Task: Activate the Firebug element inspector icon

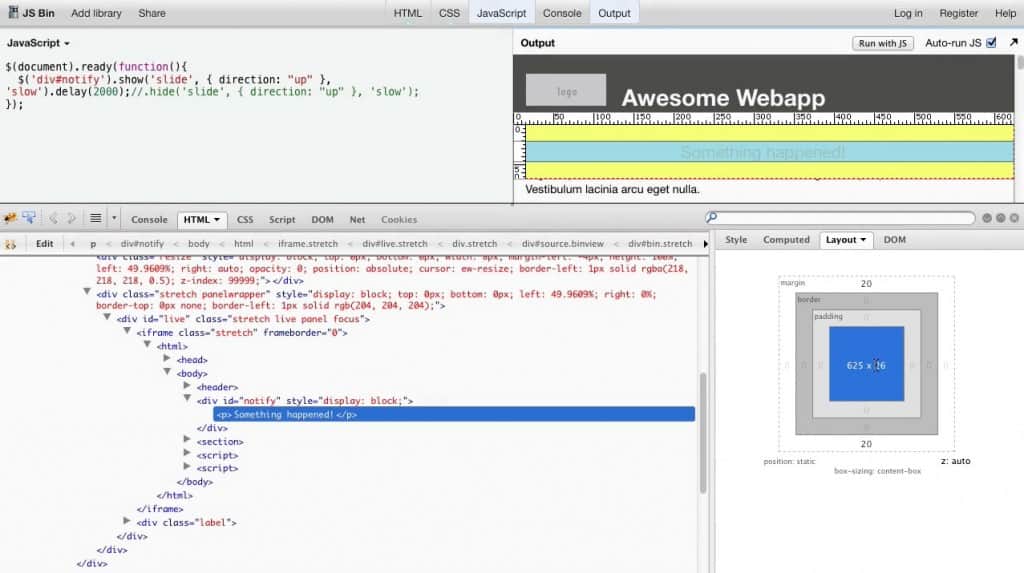Action: tap(29, 218)
